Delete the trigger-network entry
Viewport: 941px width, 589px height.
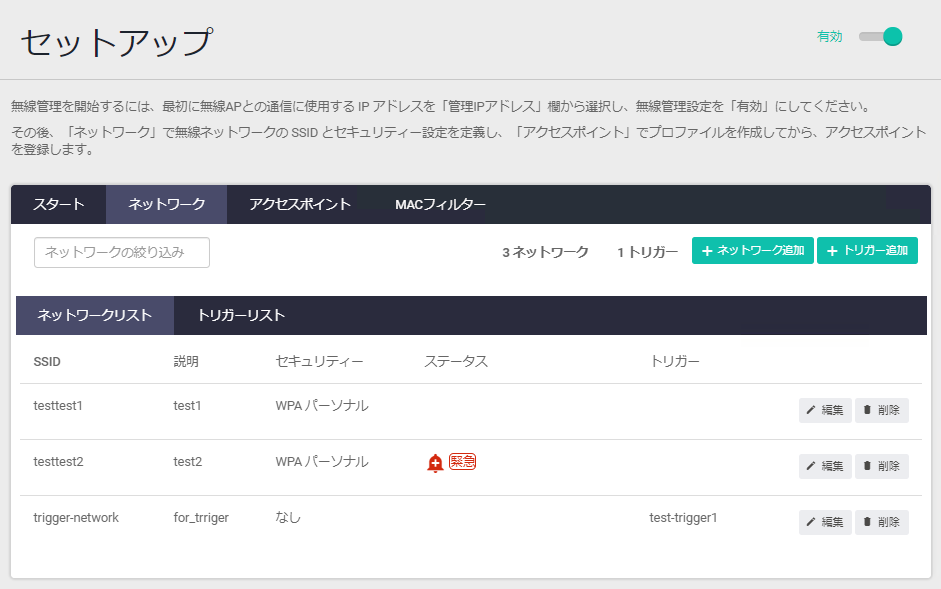pyautogui.click(x=881, y=522)
